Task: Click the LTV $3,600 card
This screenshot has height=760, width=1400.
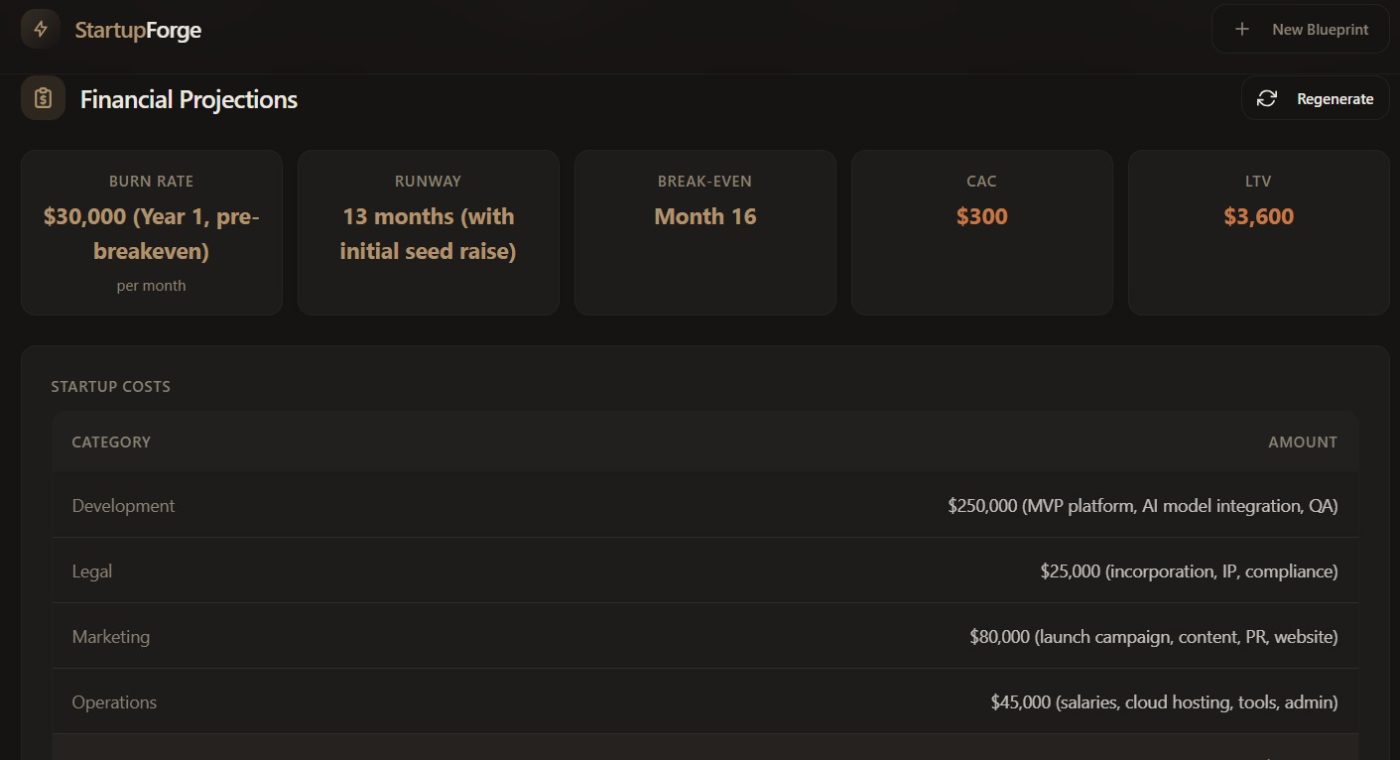Action: (x=1258, y=232)
